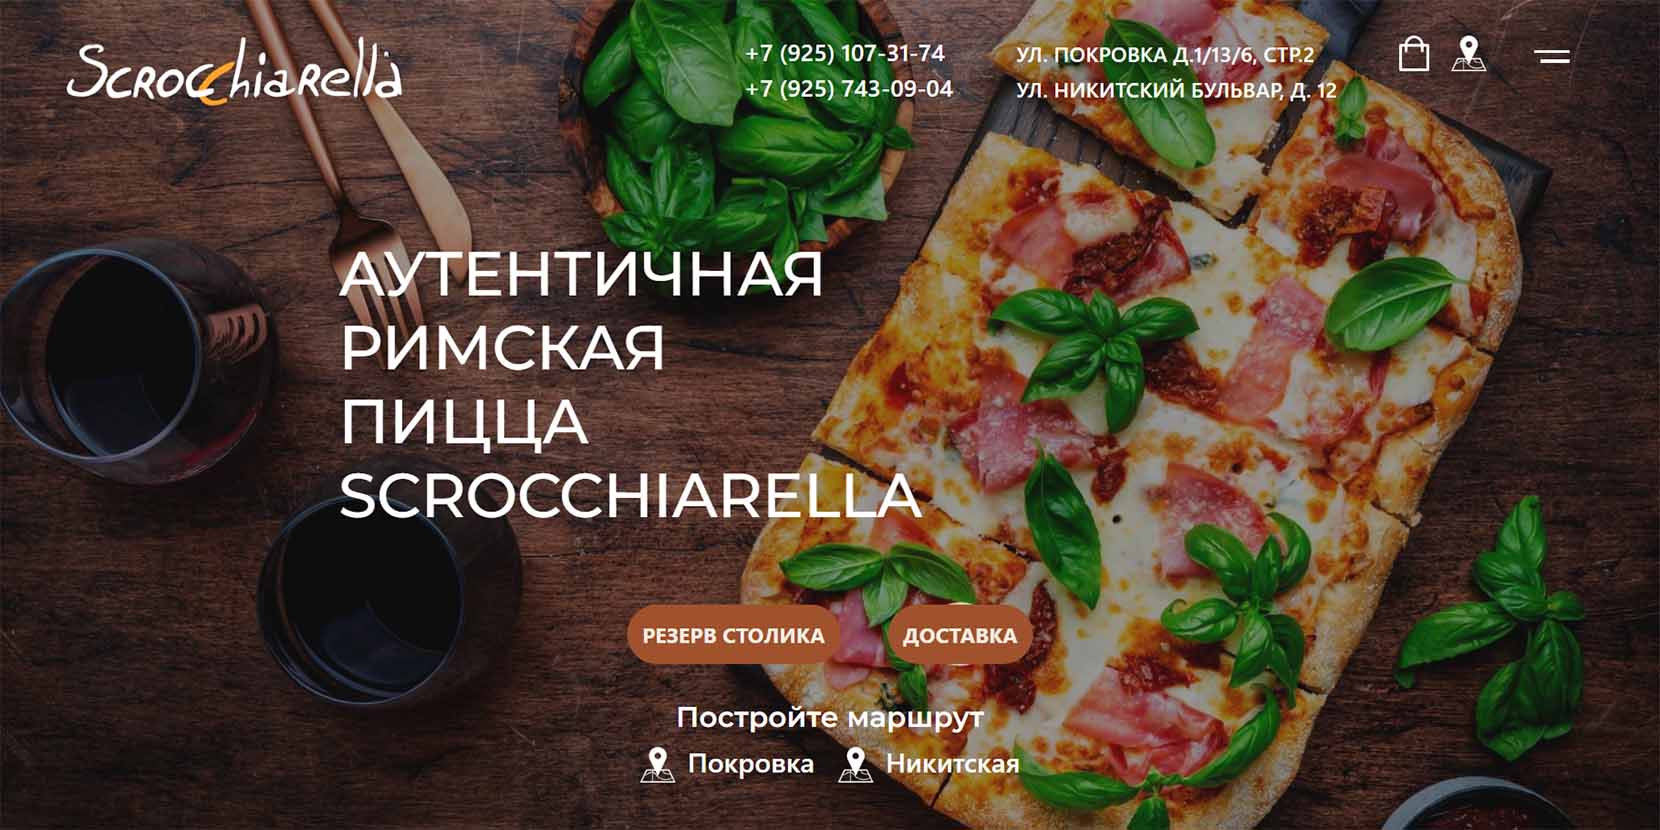
Task: Click the SCROCCHIARELLA word in headline
Action: 630,496
